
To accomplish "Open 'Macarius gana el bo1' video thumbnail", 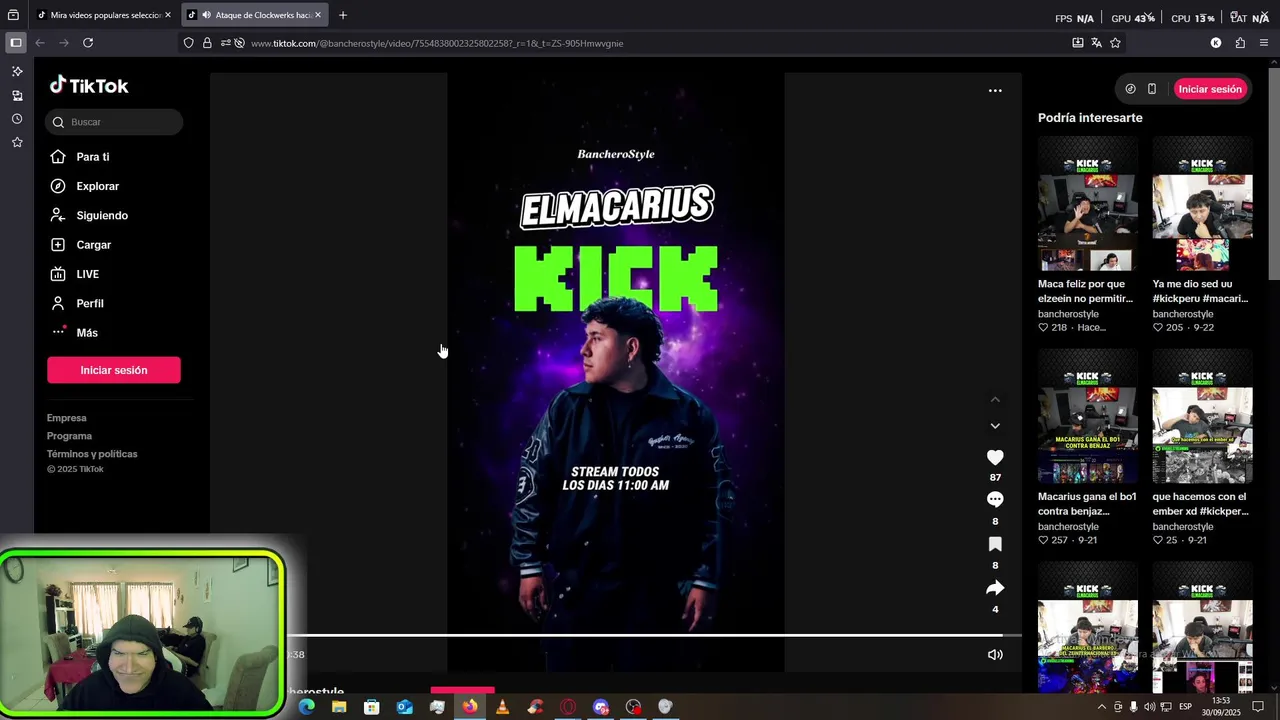I will pyautogui.click(x=1088, y=417).
